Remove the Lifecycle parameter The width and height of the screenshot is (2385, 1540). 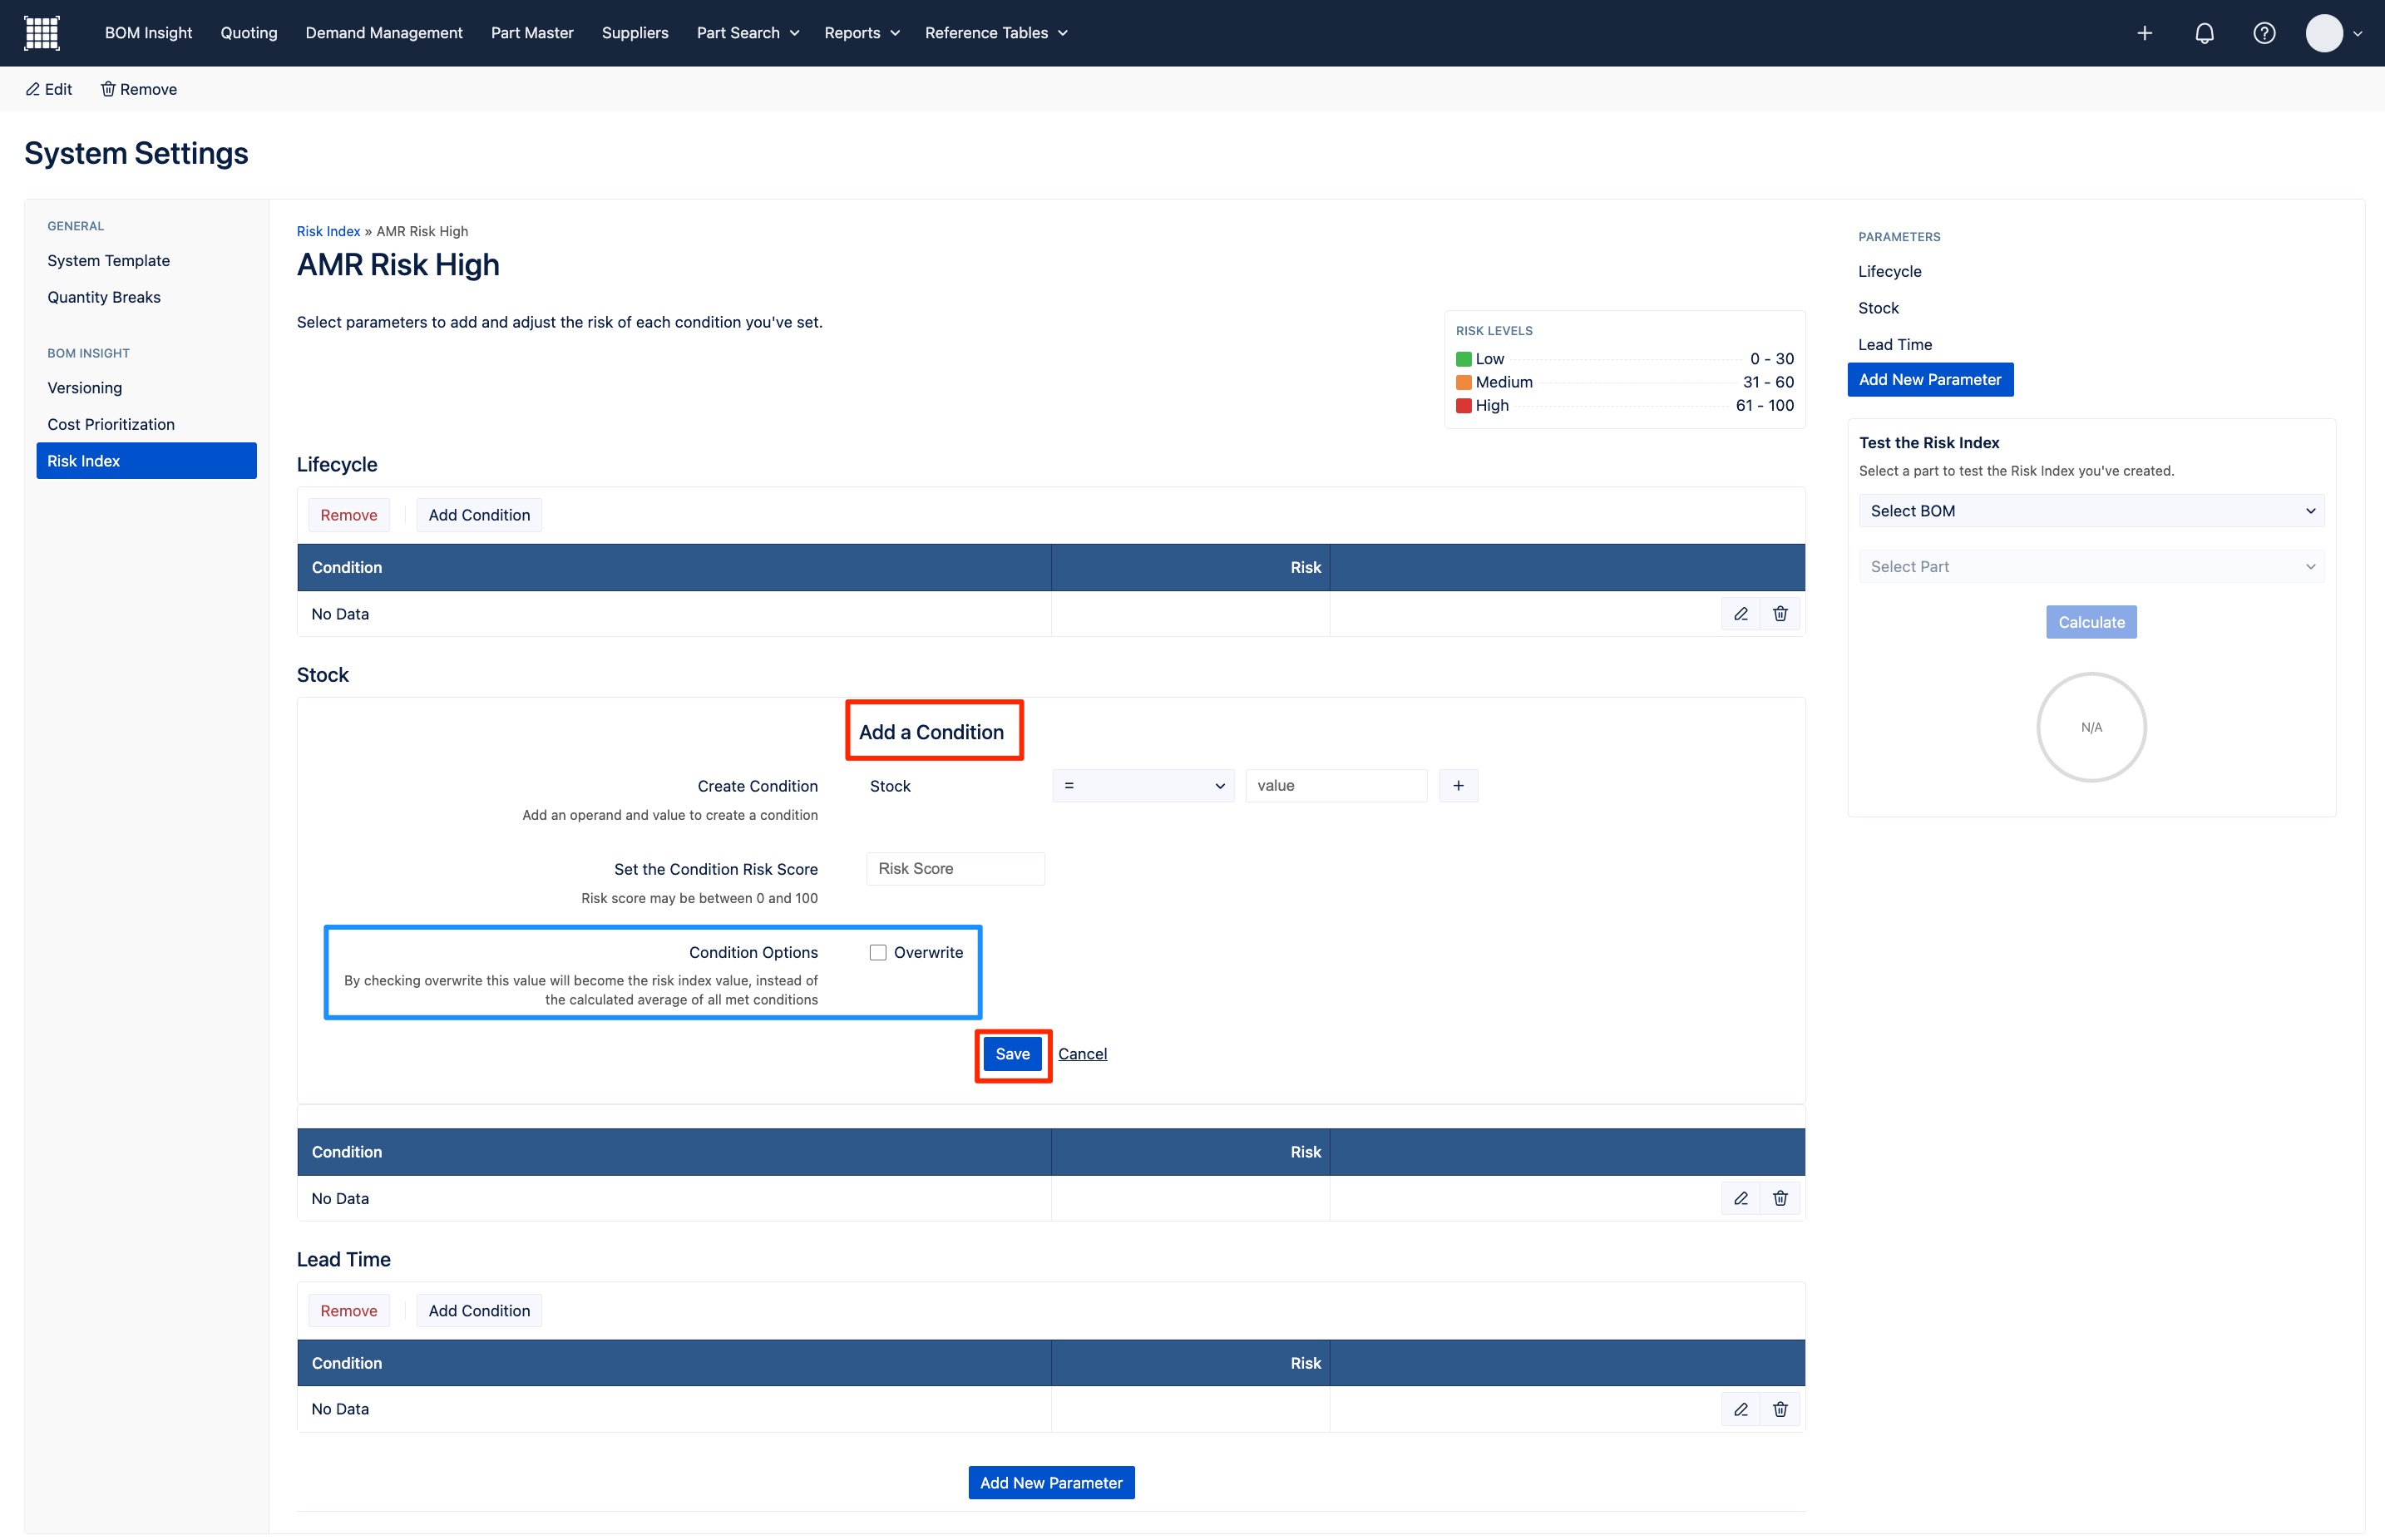coord(348,515)
